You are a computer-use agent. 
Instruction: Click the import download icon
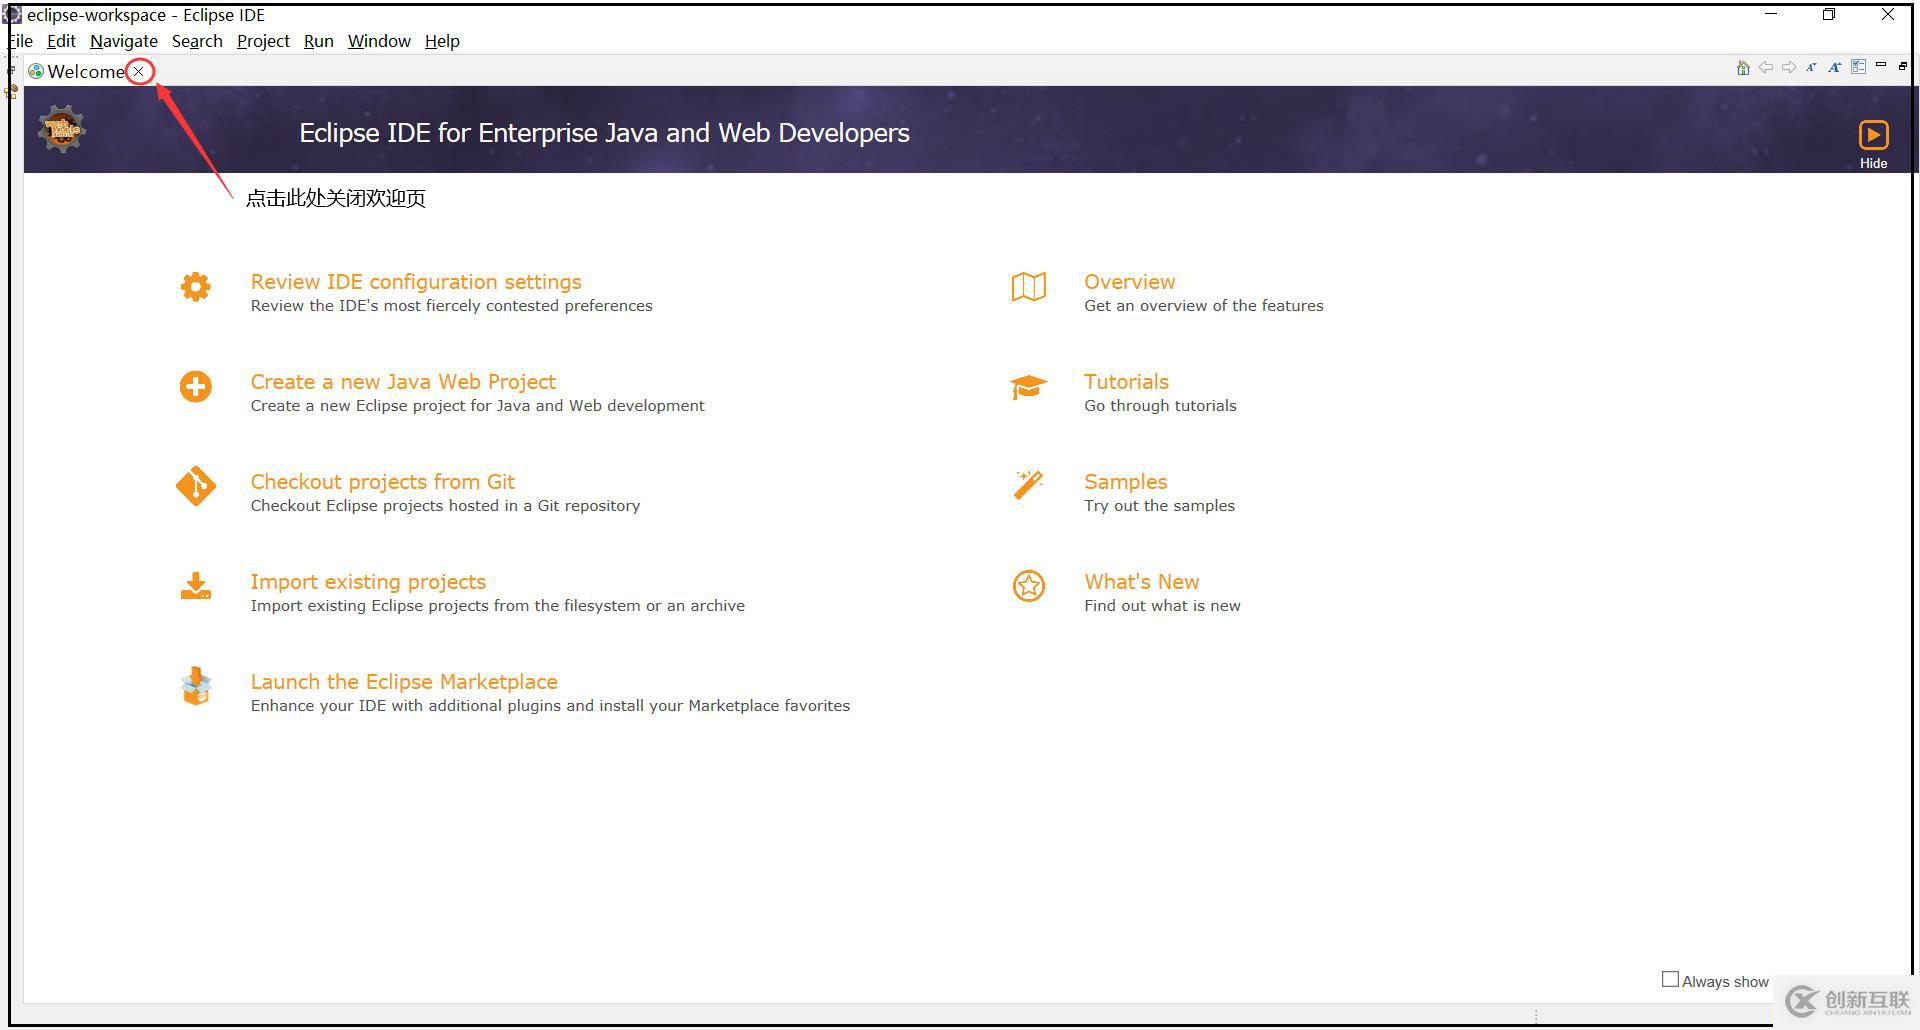195,586
